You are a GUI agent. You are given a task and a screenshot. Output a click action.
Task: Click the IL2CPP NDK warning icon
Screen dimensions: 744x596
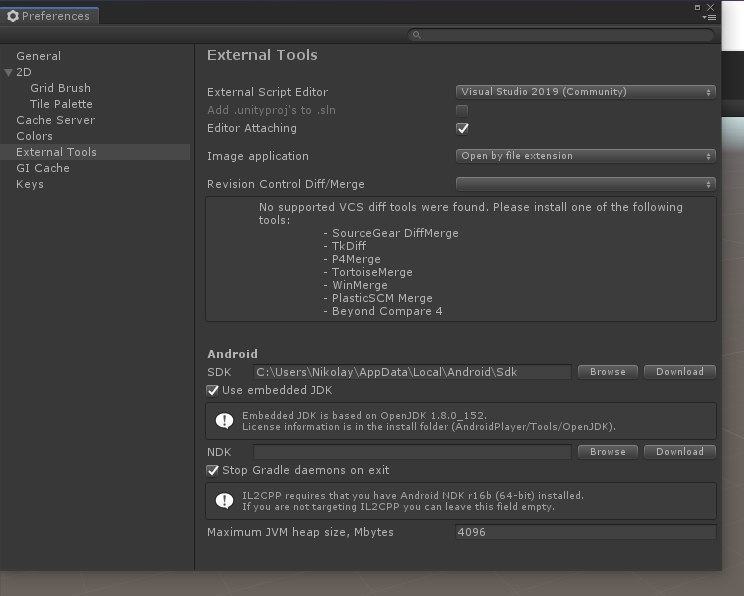point(224,501)
